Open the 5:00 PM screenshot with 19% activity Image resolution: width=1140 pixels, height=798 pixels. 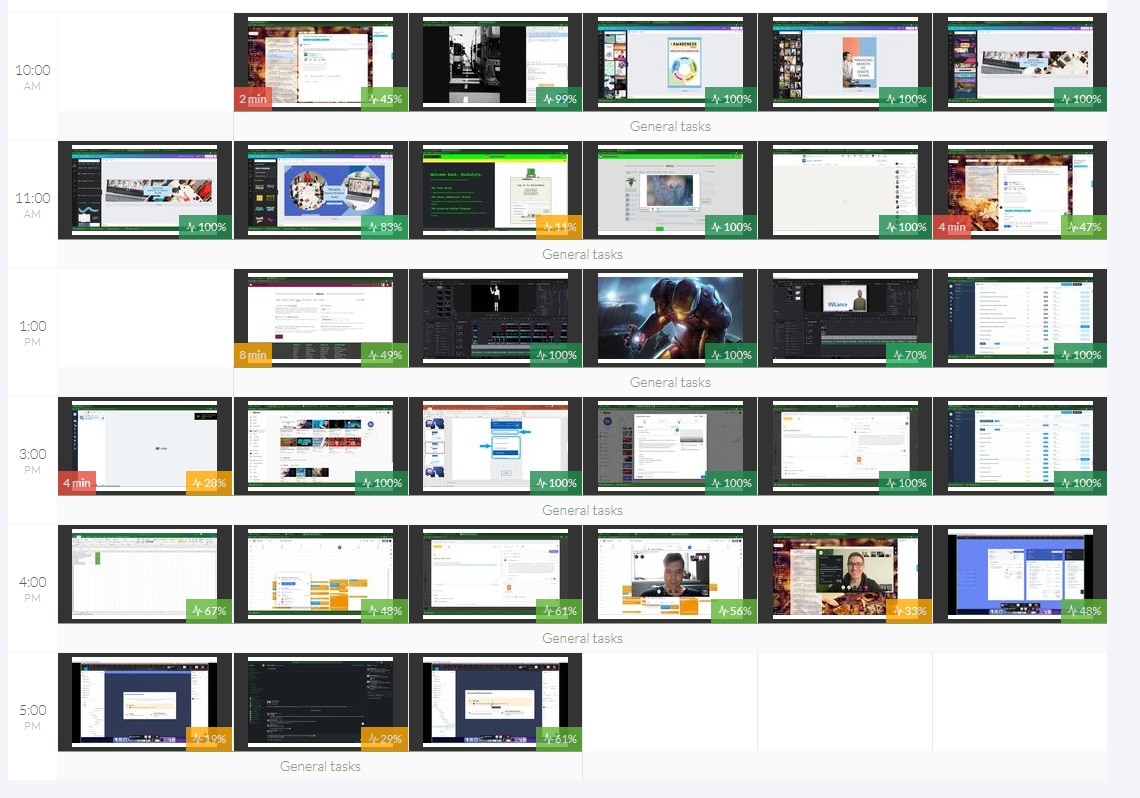click(x=145, y=701)
